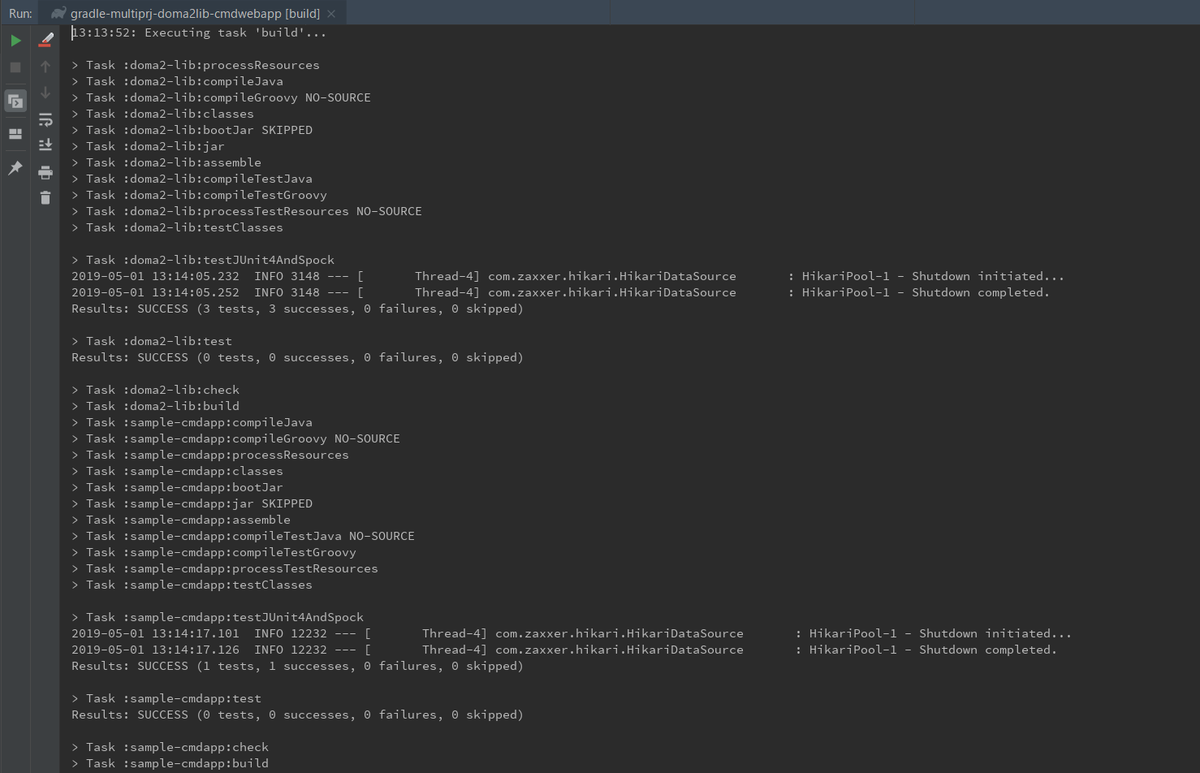Clear console using the trash icon

point(45,197)
